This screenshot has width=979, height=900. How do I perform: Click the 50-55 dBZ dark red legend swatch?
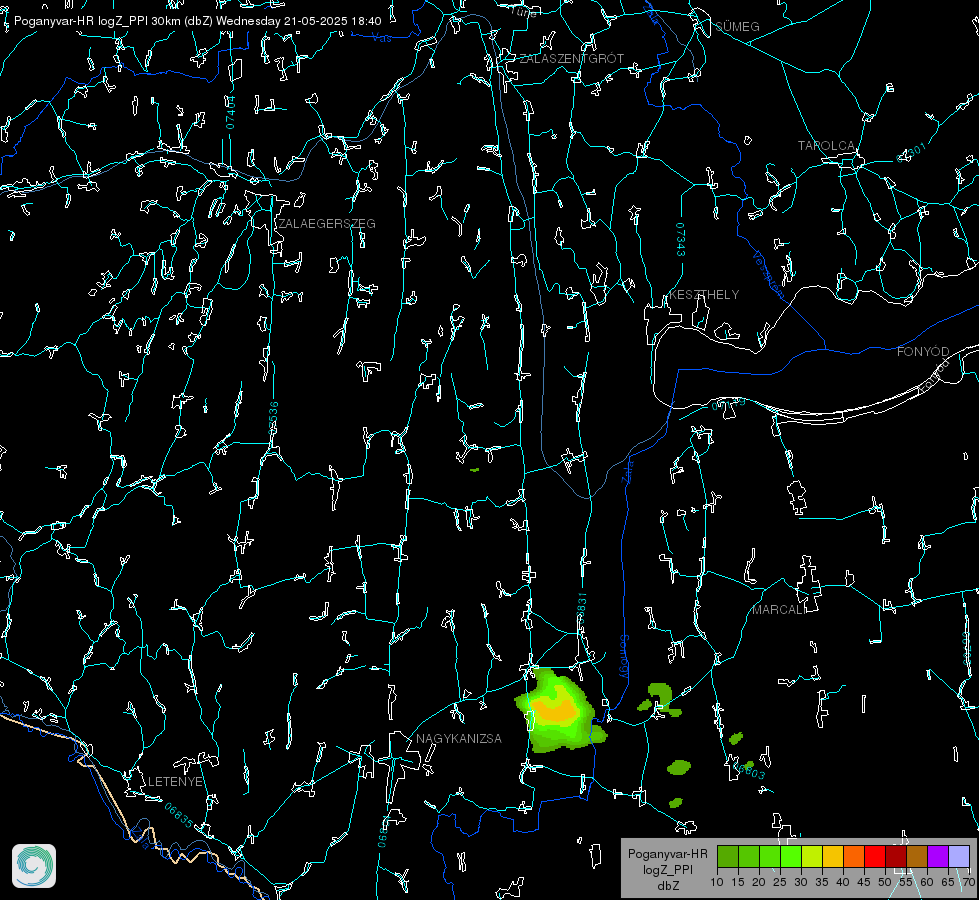[x=895, y=856]
